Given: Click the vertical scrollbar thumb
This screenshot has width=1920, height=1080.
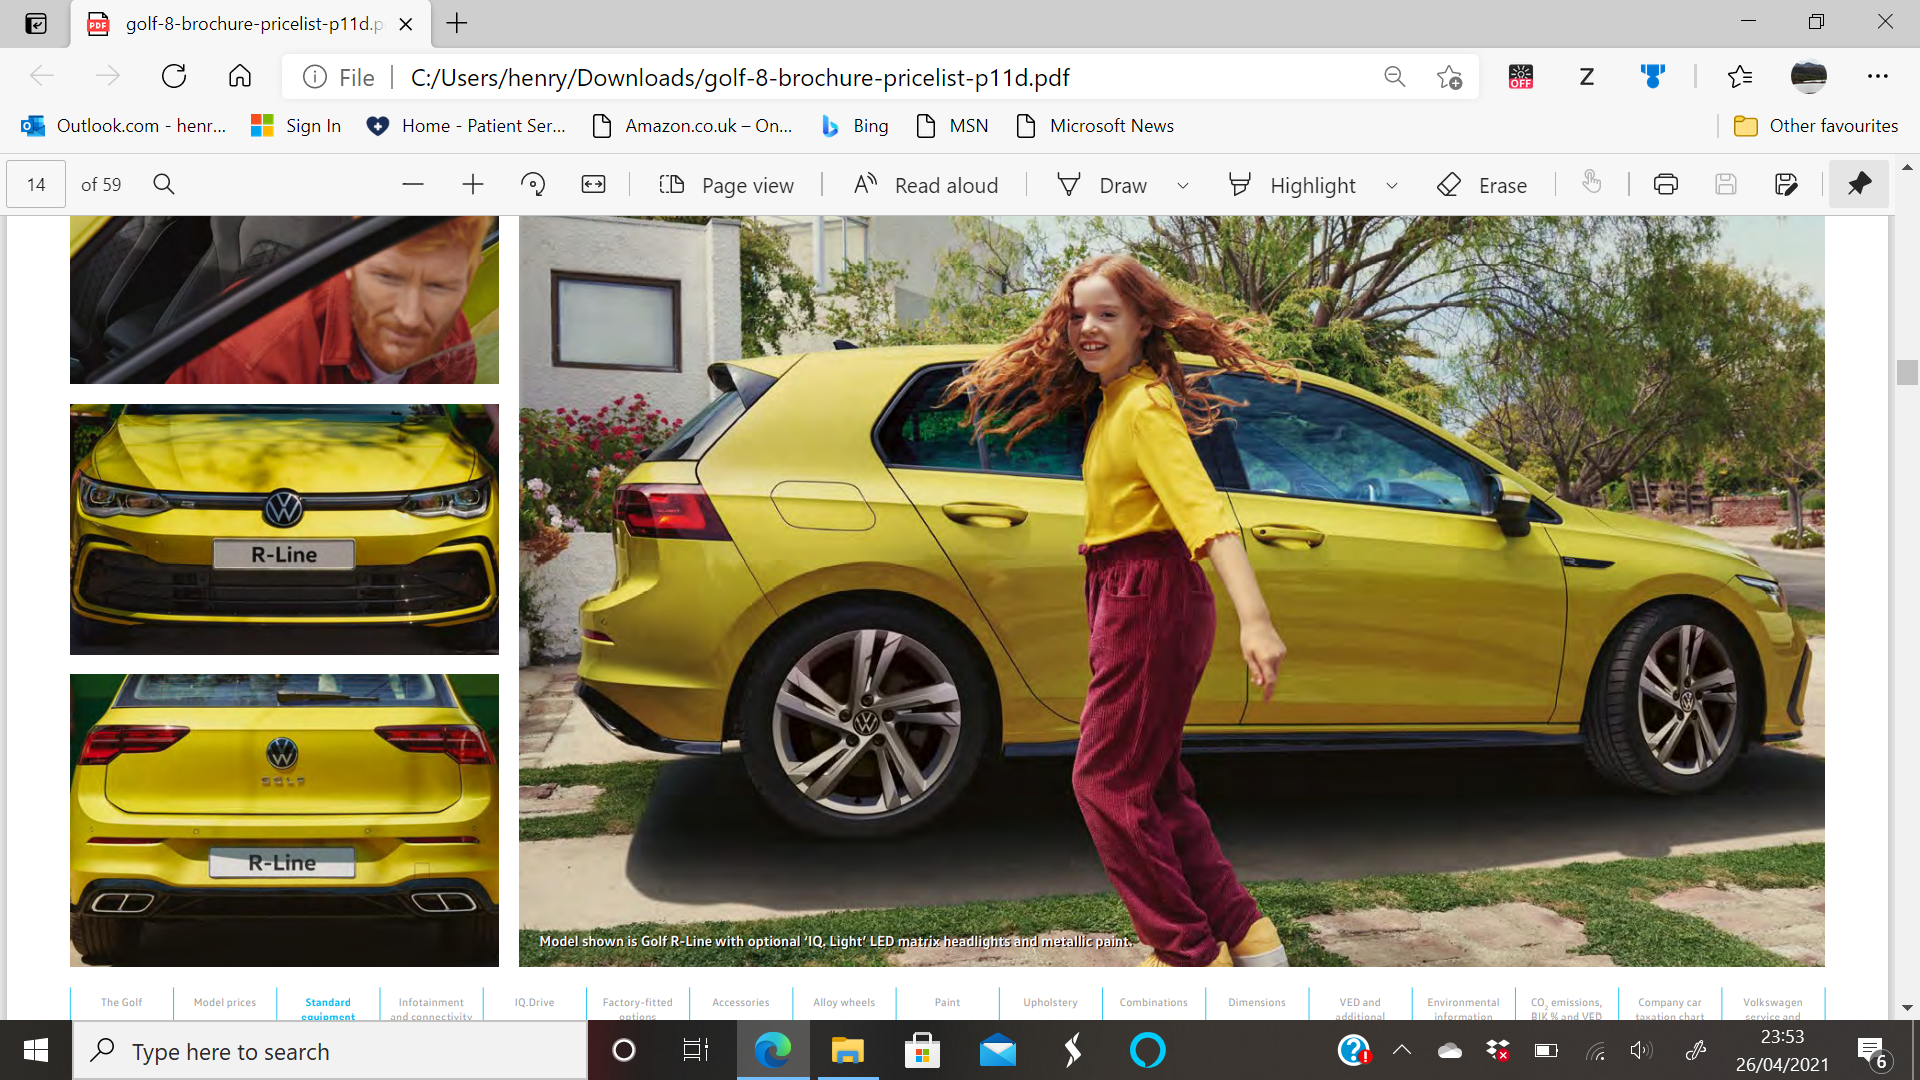Looking at the screenshot, I should tap(1906, 372).
